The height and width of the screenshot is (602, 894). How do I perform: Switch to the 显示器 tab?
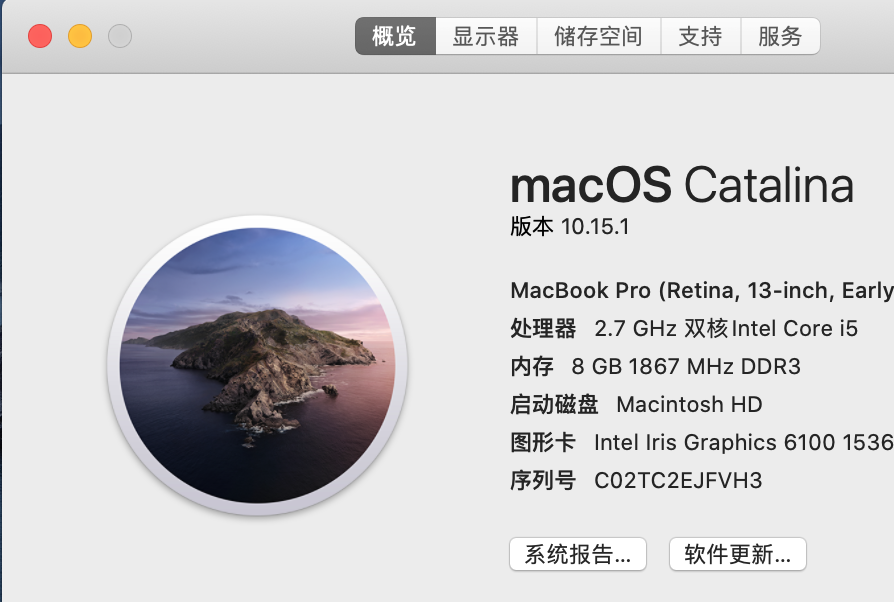[x=485, y=37]
